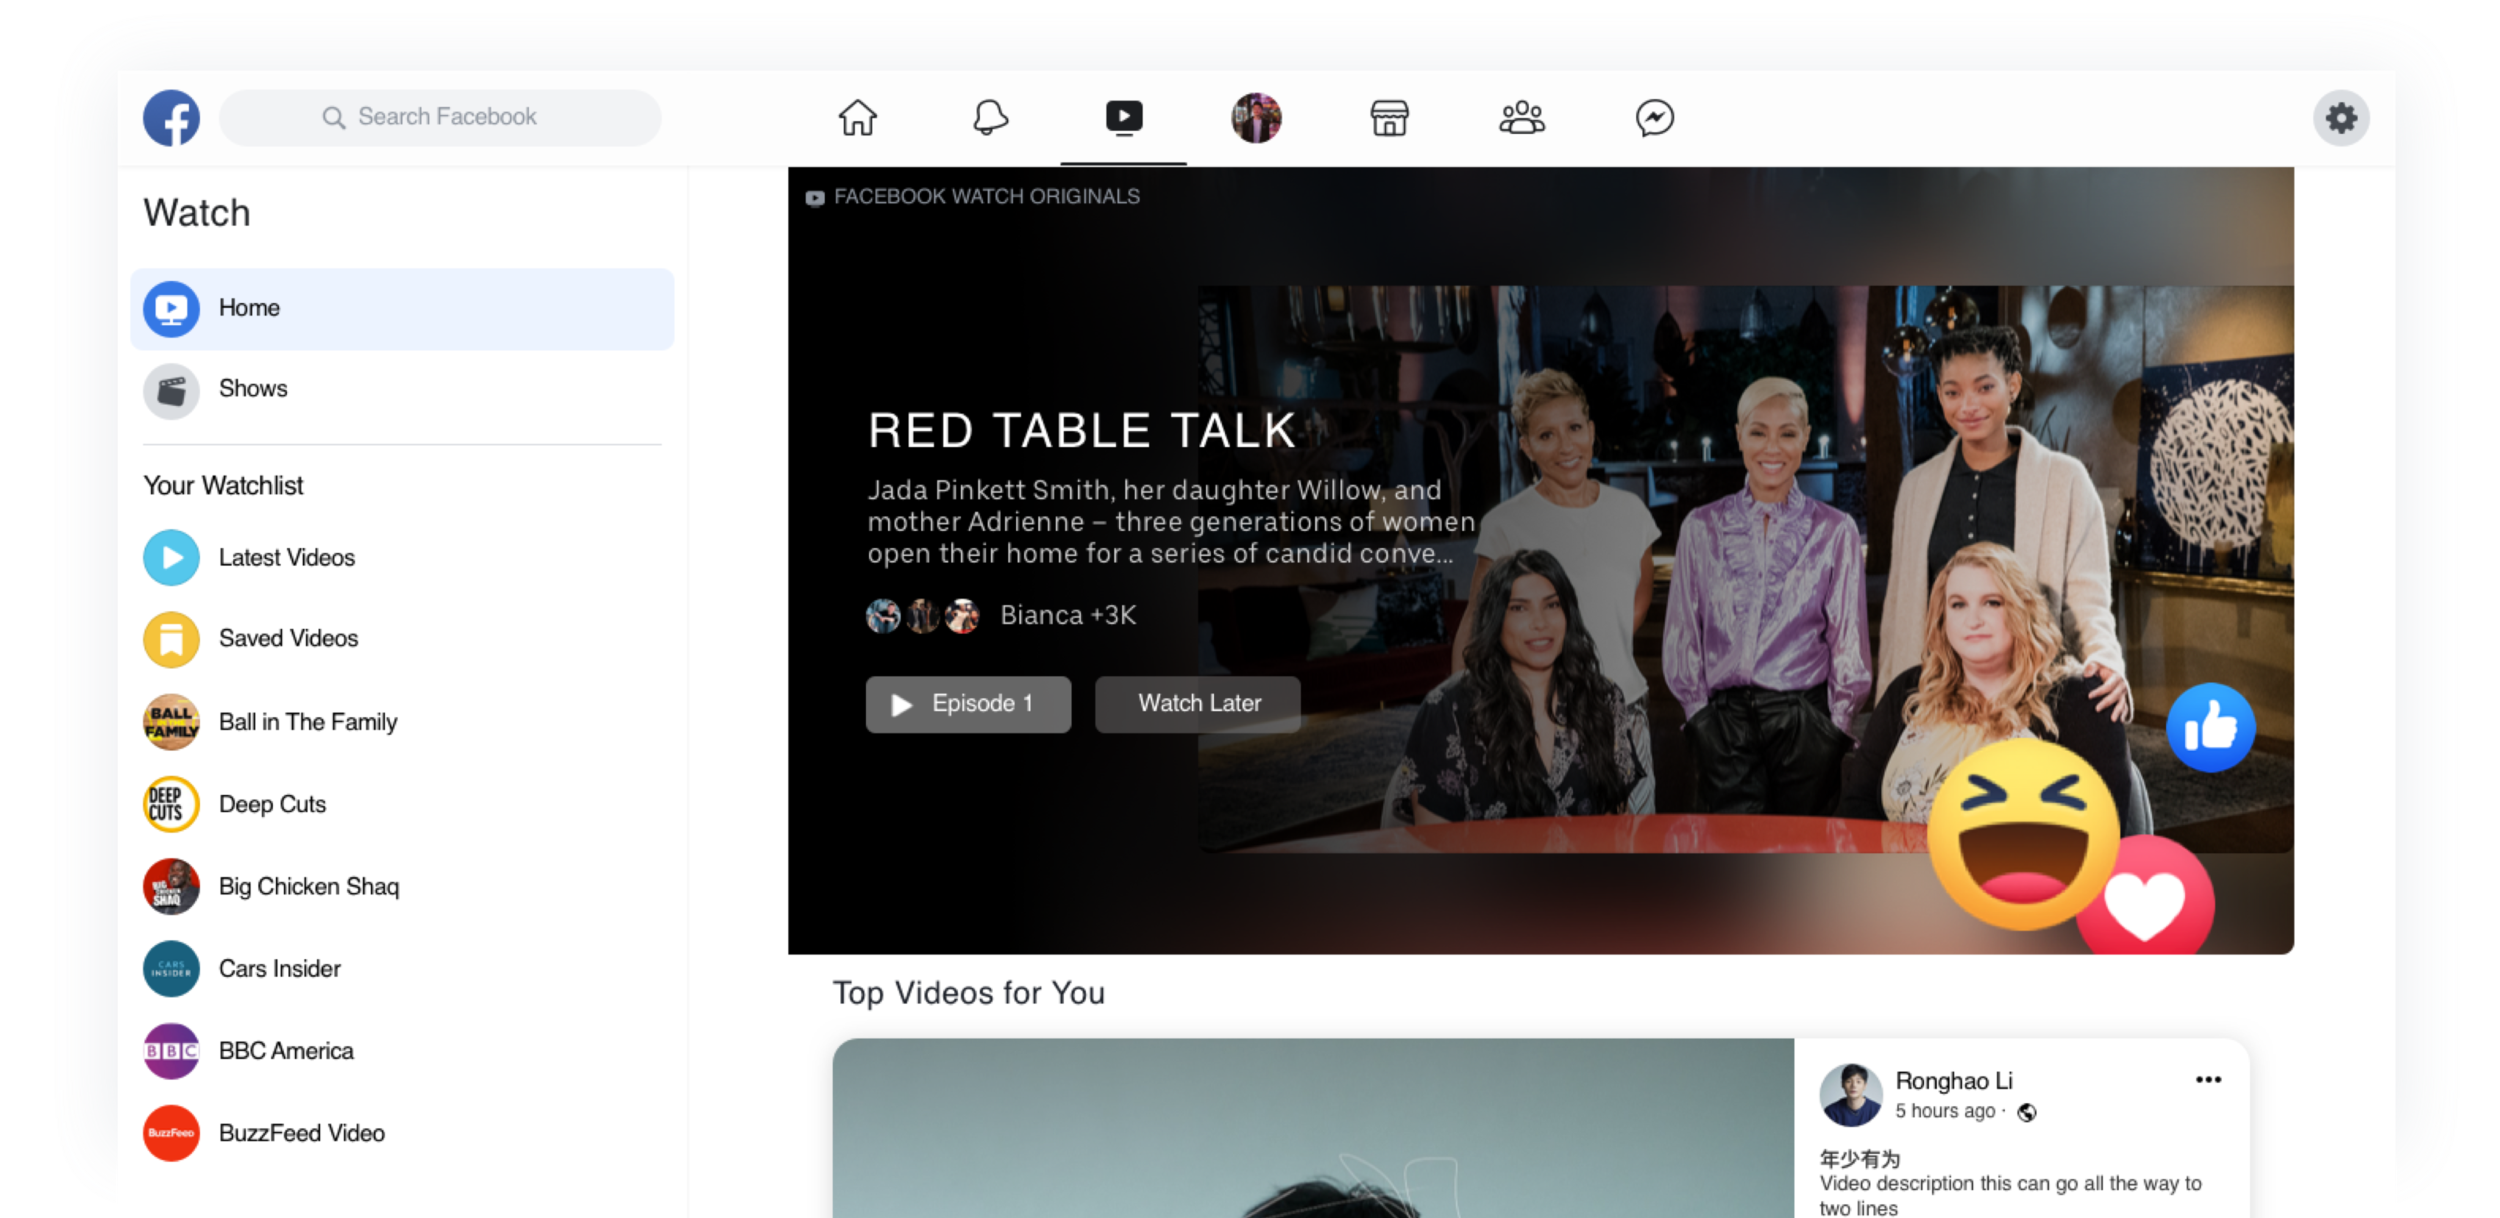Click the Your Watchlist heading

[x=223, y=486]
